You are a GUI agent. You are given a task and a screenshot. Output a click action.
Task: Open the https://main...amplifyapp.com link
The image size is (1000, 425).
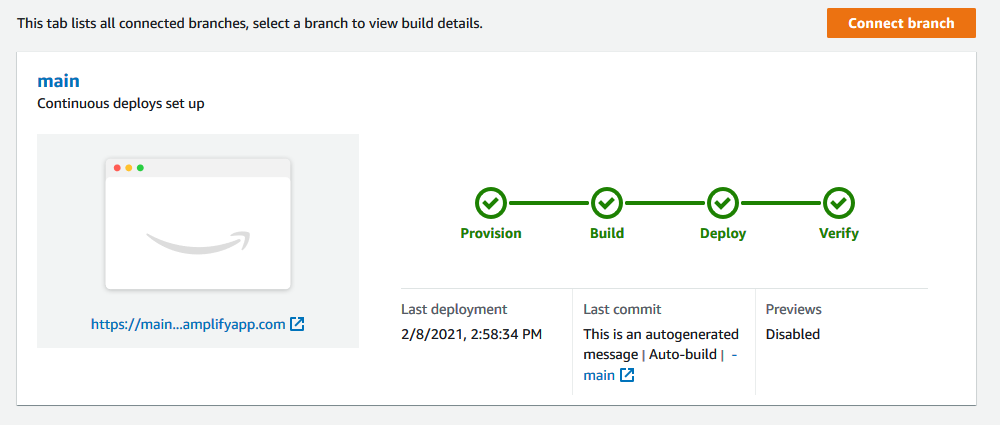(x=188, y=324)
